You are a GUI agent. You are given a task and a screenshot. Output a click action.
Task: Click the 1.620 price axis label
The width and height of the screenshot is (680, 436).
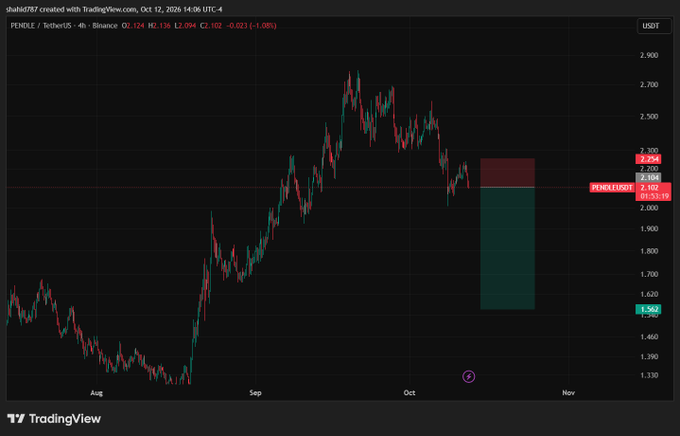click(649, 294)
